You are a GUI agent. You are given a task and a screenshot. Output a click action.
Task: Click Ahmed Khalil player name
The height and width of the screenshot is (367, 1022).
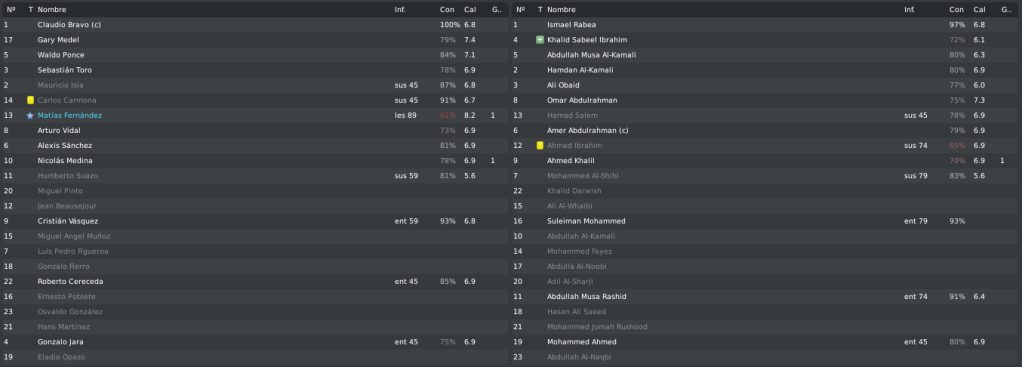[571, 160]
